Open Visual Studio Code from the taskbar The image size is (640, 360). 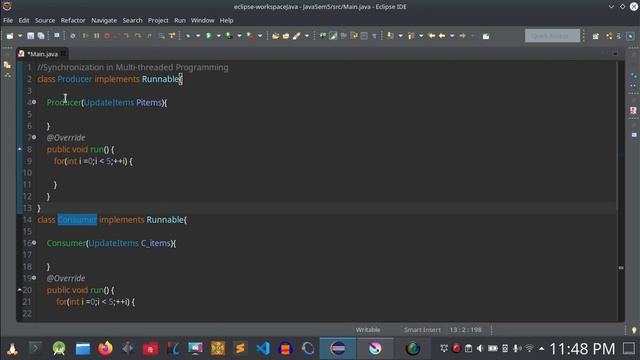tap(263, 349)
